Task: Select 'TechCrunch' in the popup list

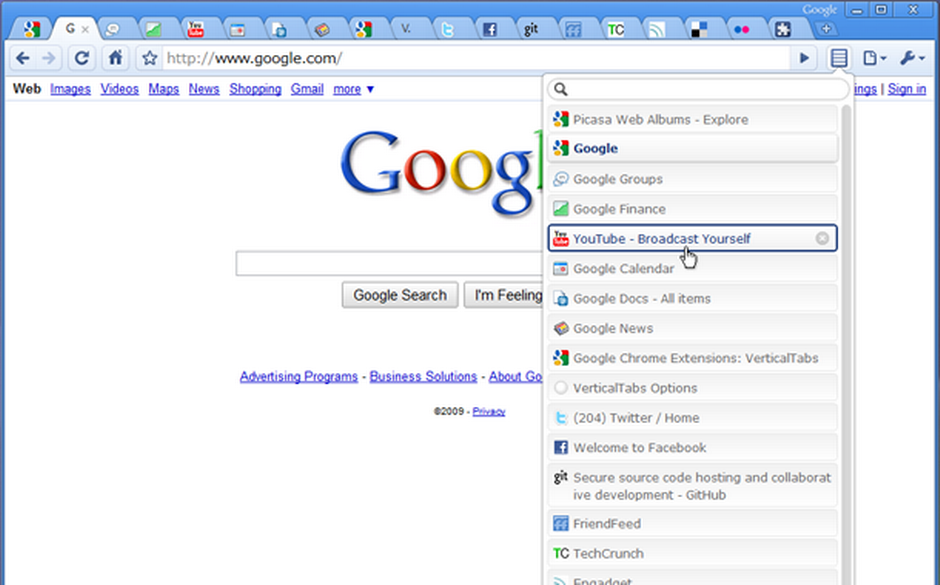Action: pos(692,553)
